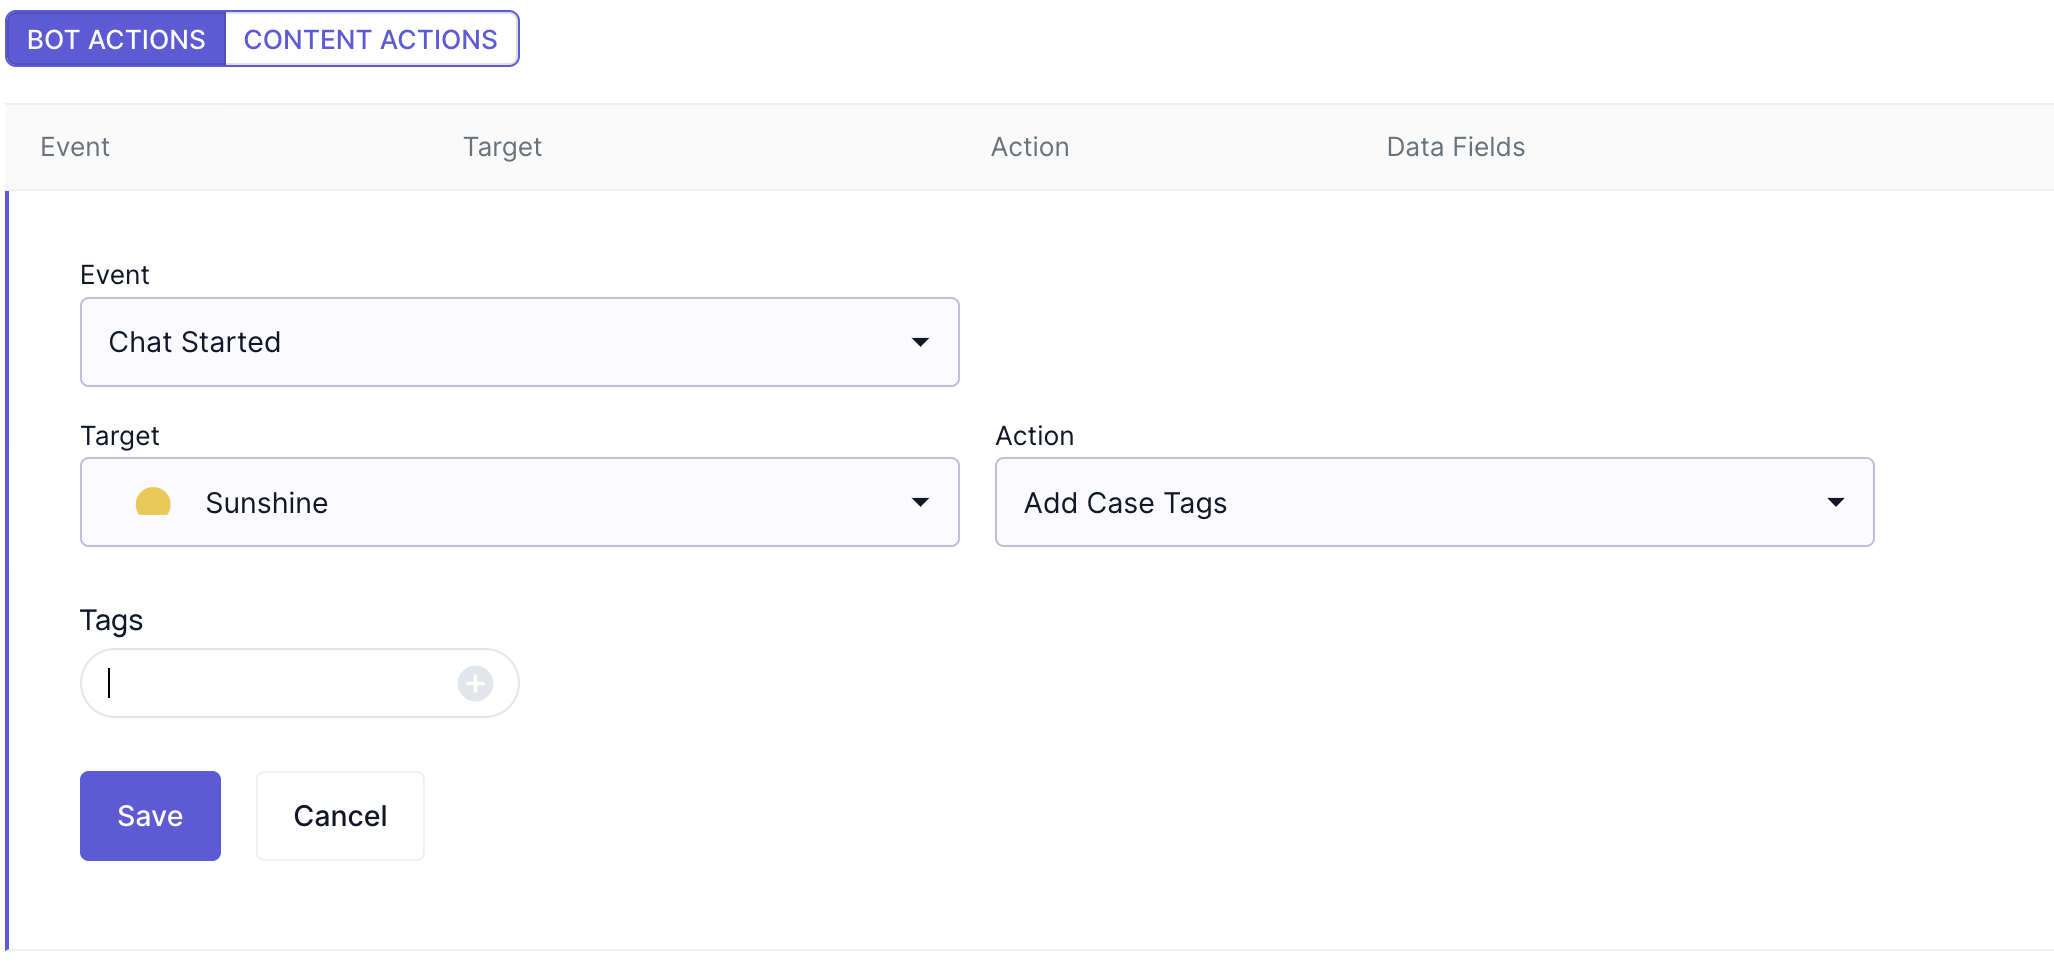Click the Action column header
This screenshot has height=966, width=2054.
(x=1030, y=147)
